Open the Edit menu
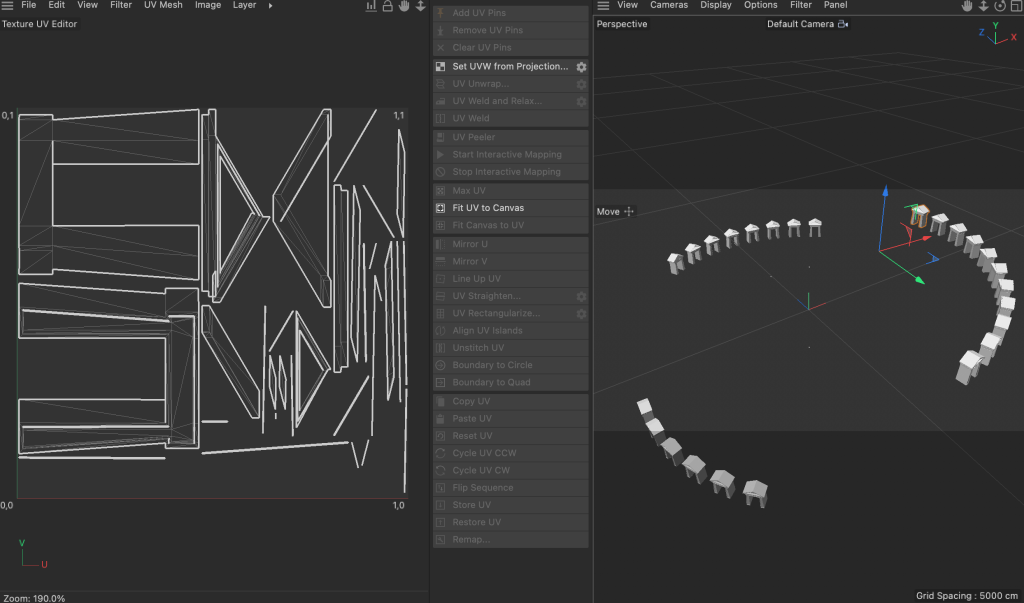 57,5
